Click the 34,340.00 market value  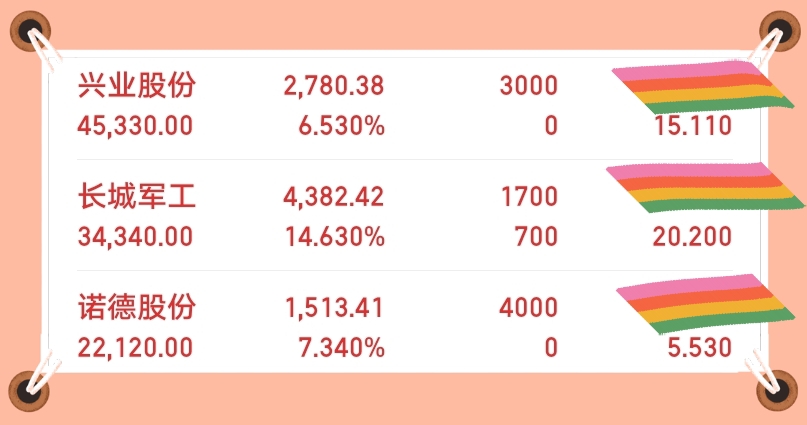click(x=135, y=237)
